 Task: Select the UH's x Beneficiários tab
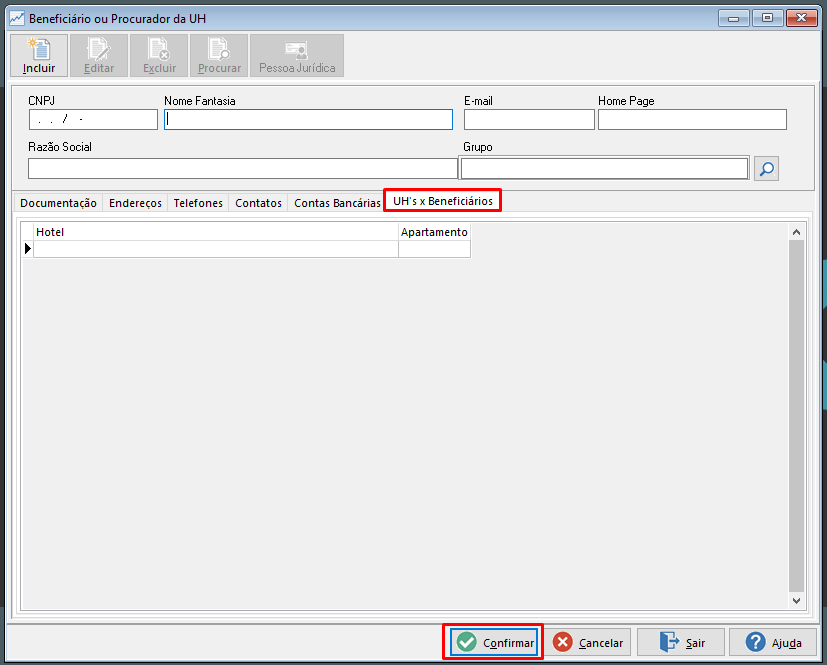[x=443, y=201]
